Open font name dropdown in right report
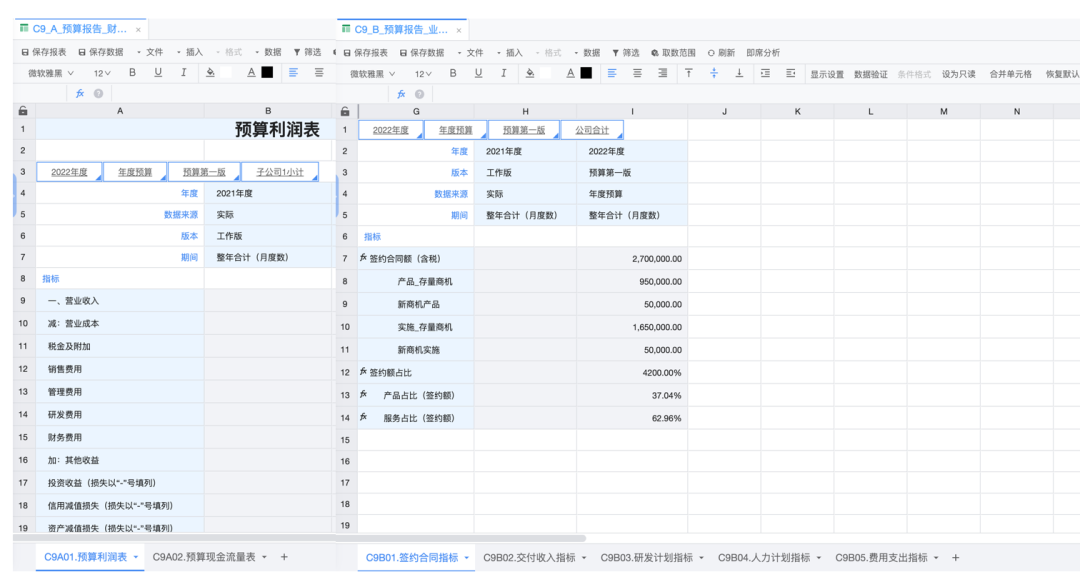 pyautogui.click(x=373, y=74)
